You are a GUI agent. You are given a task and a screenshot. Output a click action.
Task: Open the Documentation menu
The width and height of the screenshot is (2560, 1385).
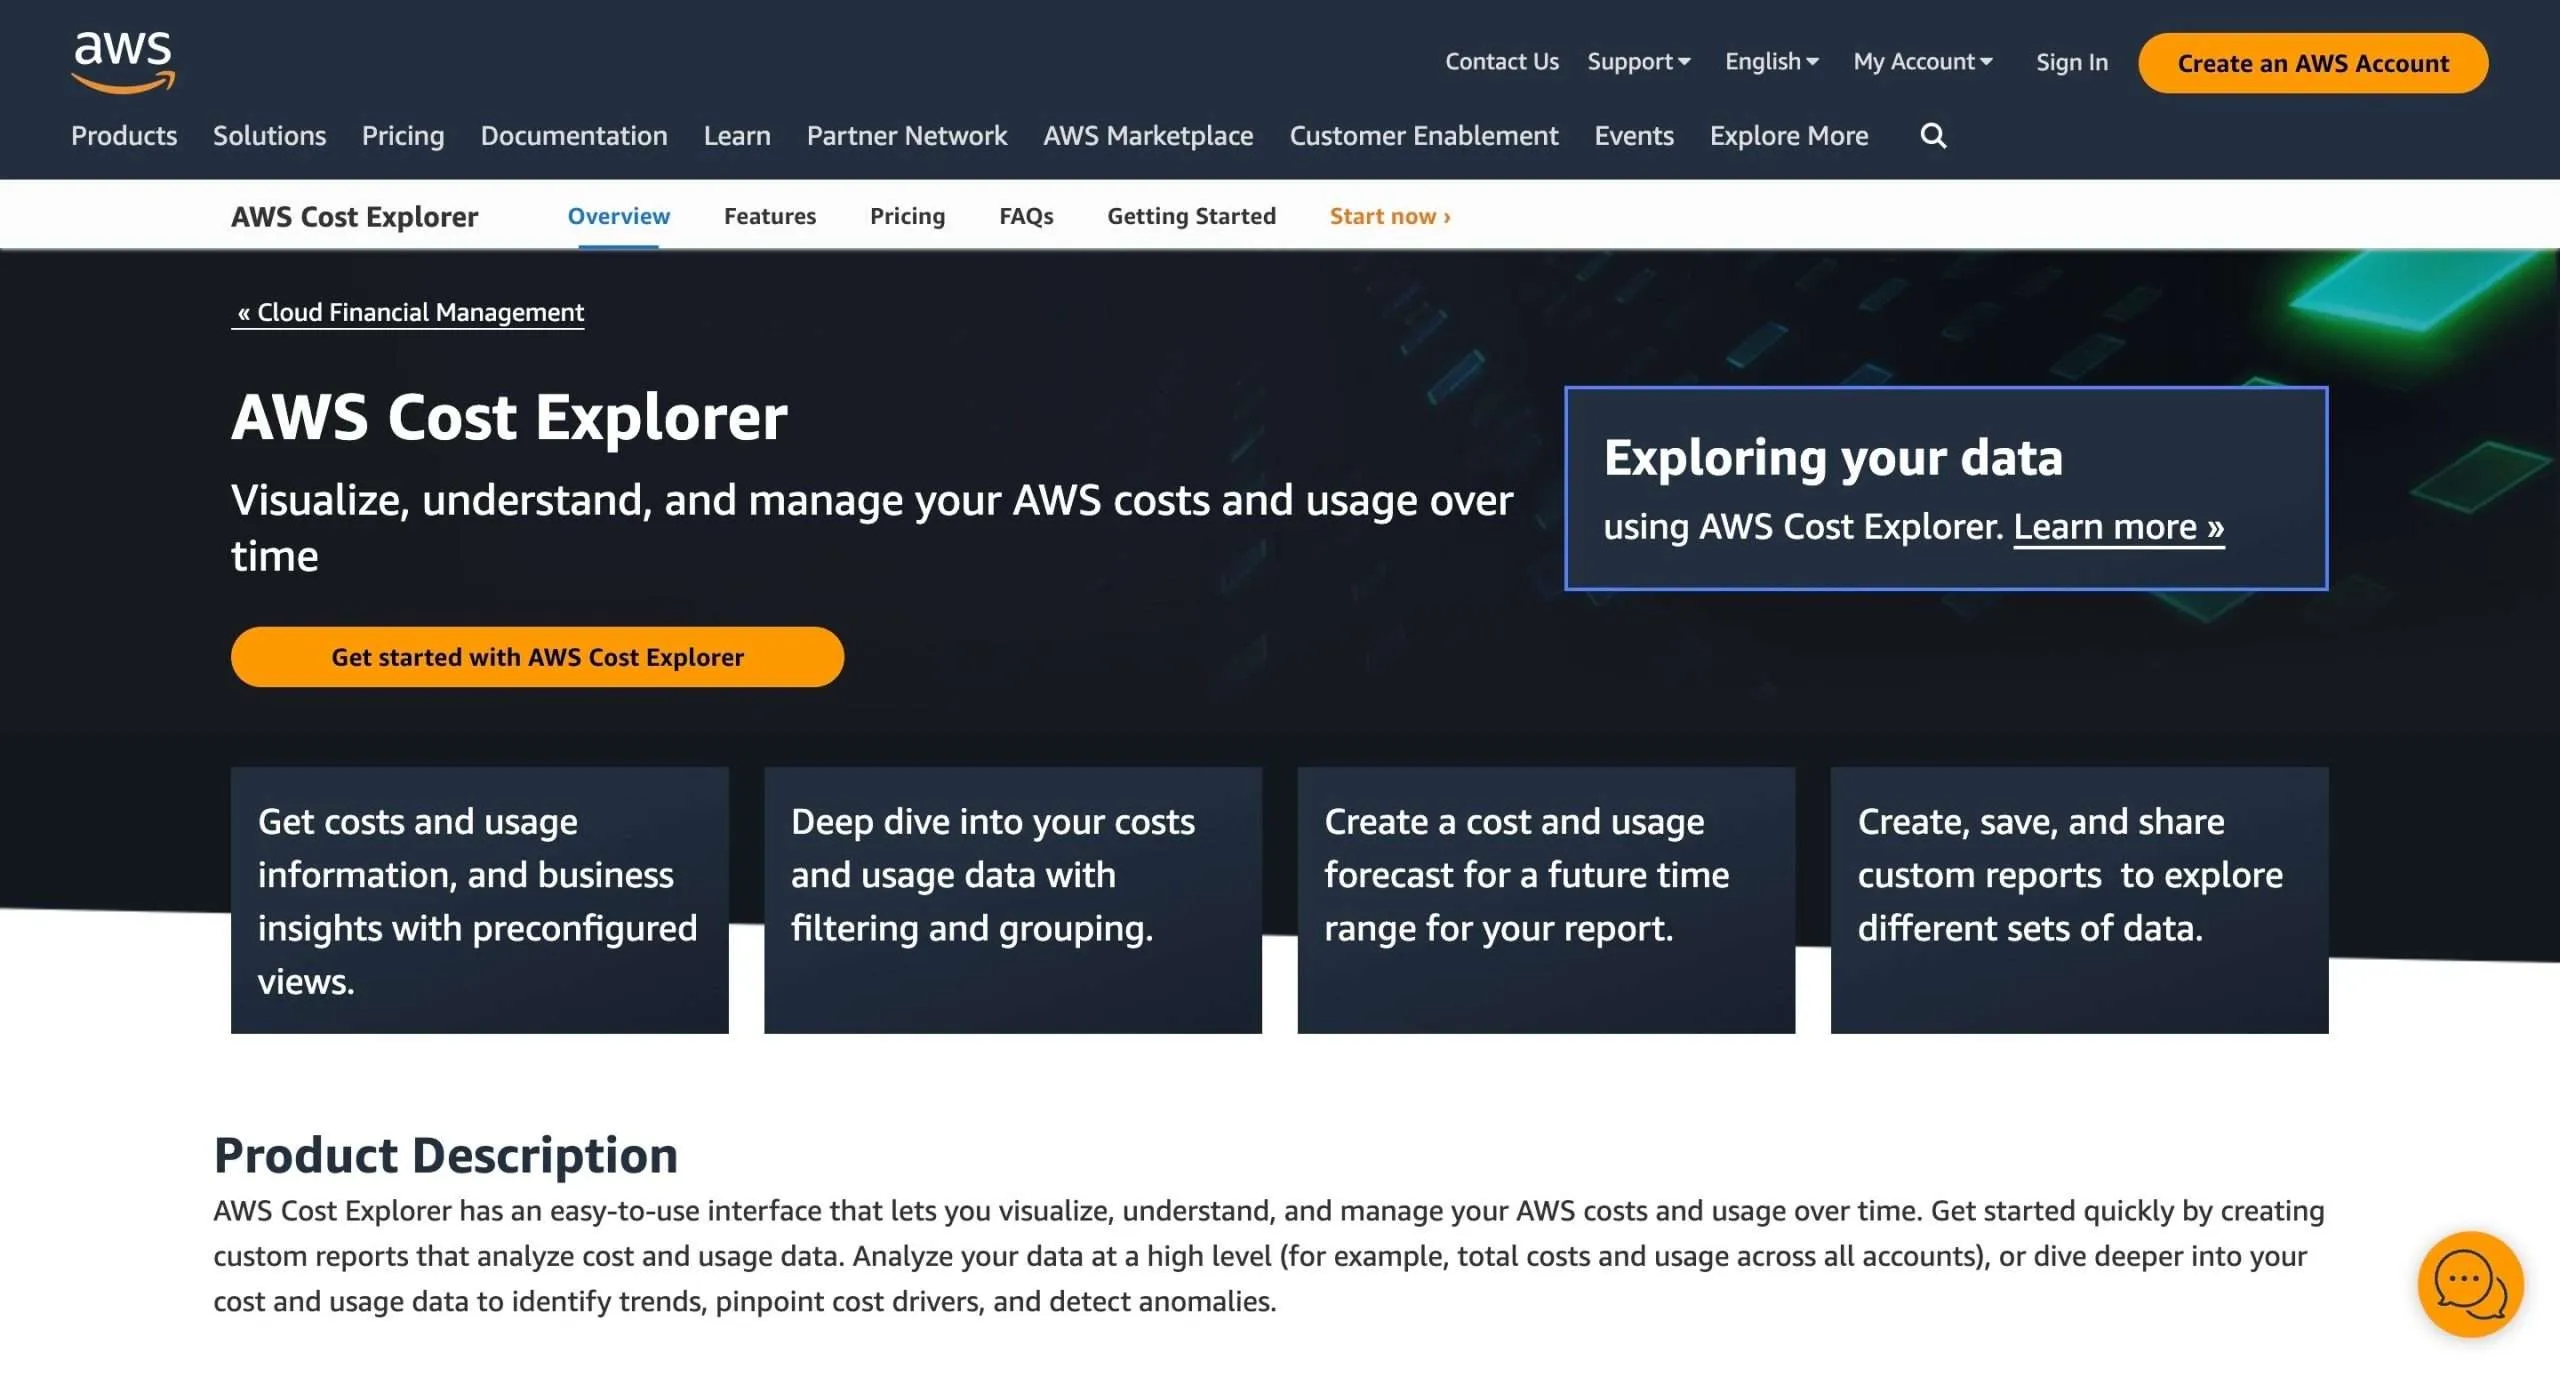tap(574, 136)
